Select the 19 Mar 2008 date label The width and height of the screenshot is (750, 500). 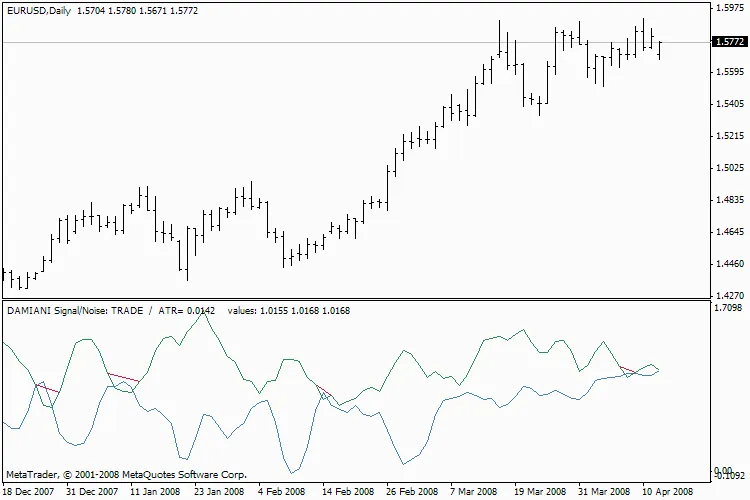pyautogui.click(x=539, y=492)
